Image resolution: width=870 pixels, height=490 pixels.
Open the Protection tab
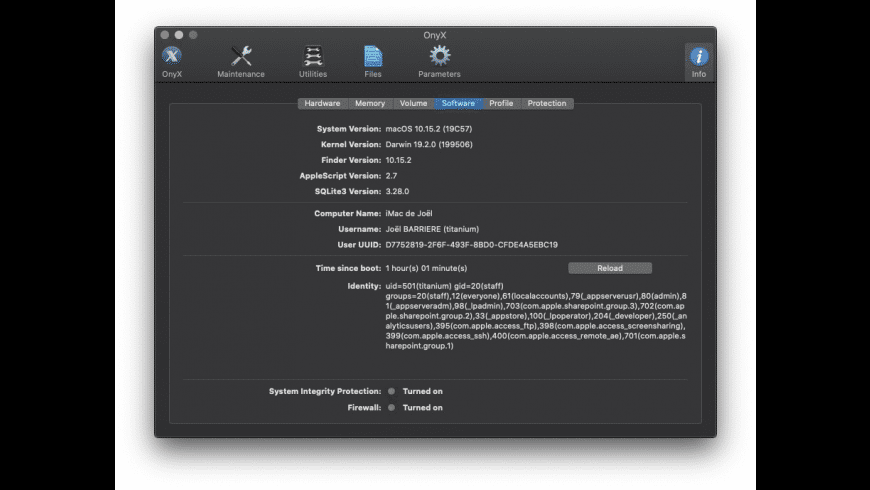[547, 103]
